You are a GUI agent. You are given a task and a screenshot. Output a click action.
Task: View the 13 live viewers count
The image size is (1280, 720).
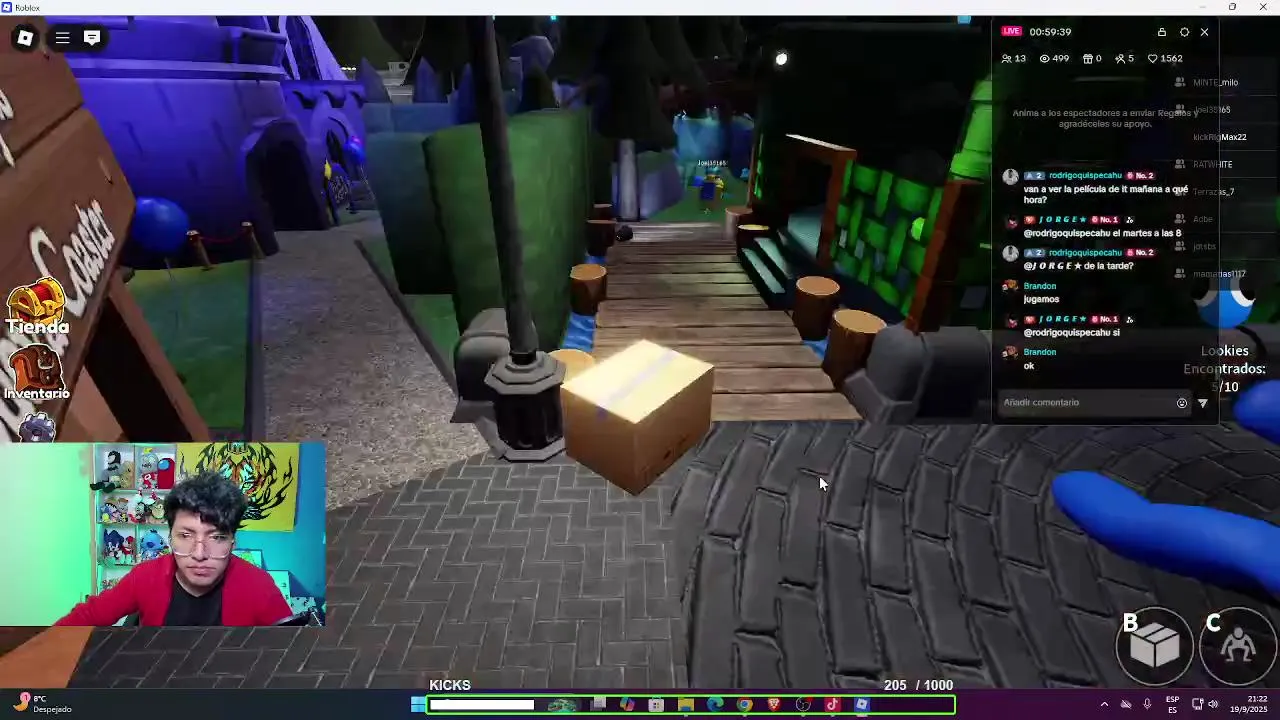(1013, 58)
